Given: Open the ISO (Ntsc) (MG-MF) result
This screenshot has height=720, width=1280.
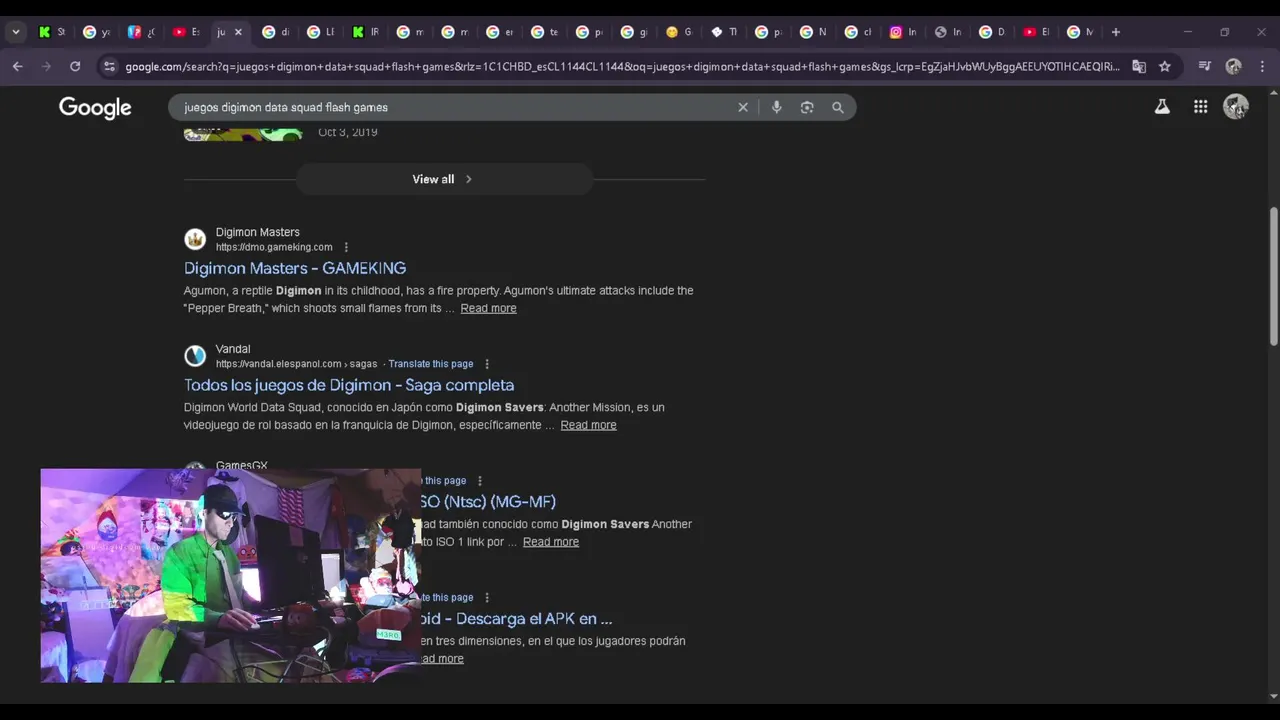Looking at the screenshot, I should pyautogui.click(x=488, y=502).
